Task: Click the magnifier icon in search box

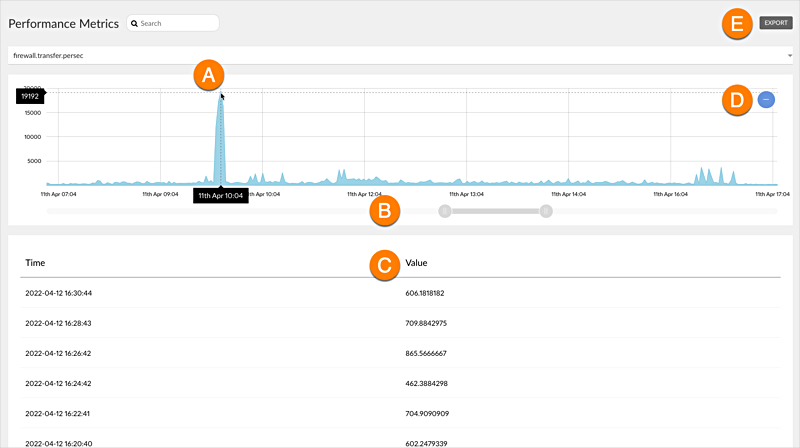Action: [134, 23]
